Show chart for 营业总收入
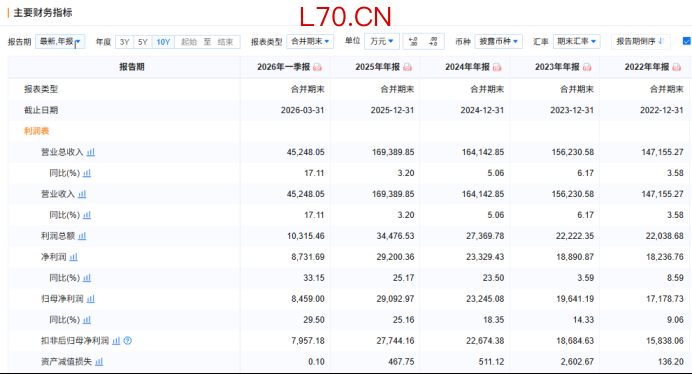Screen dimensions: 692x374 [x=90, y=152]
